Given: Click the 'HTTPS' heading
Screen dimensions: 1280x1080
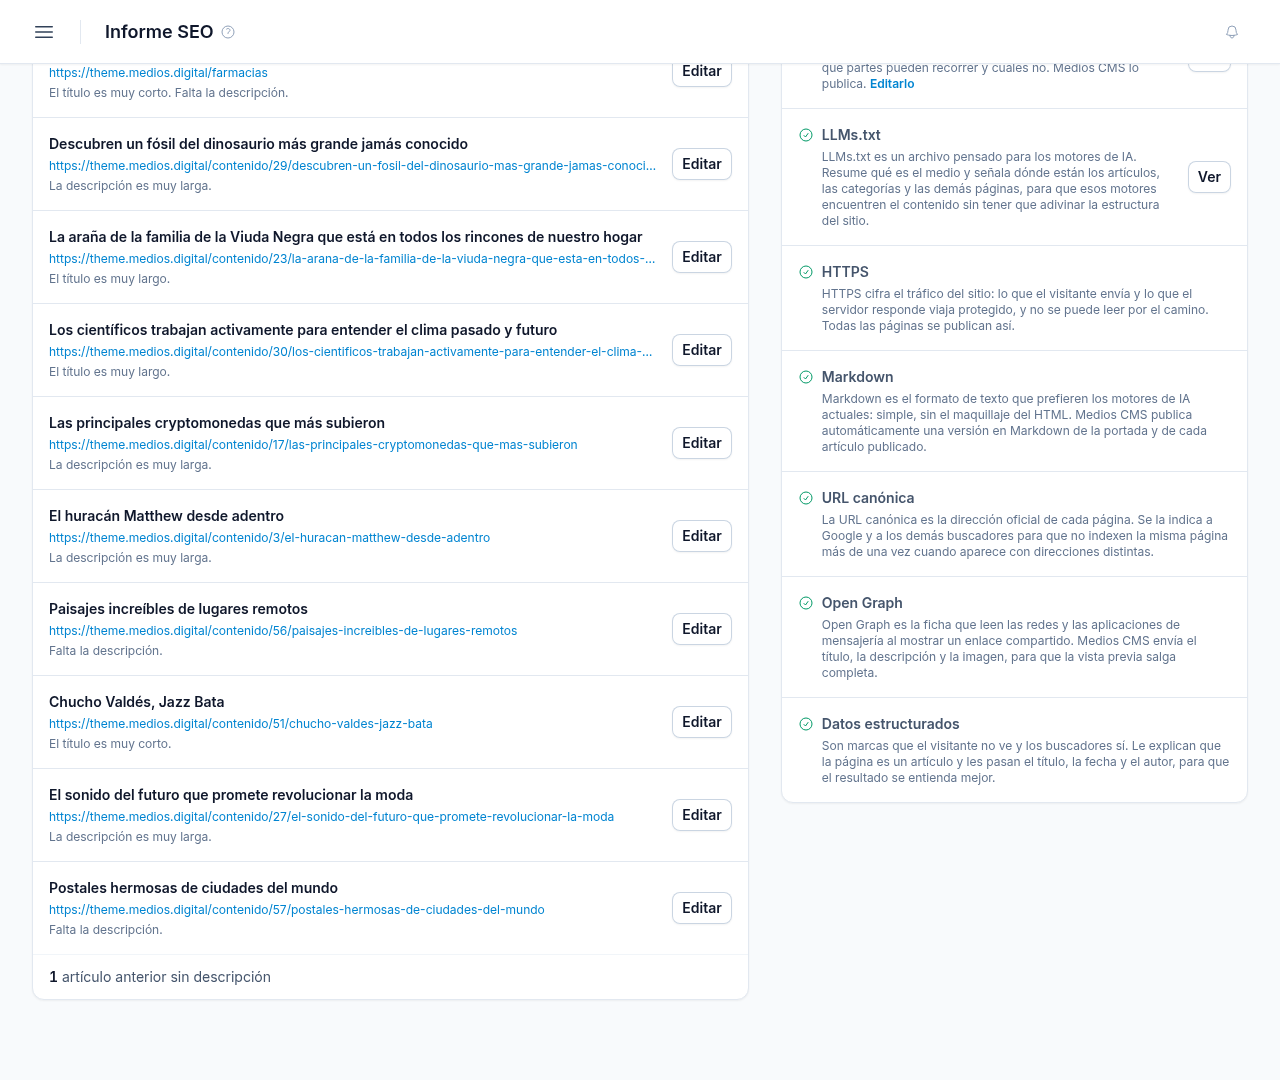Looking at the screenshot, I should coord(845,272).
